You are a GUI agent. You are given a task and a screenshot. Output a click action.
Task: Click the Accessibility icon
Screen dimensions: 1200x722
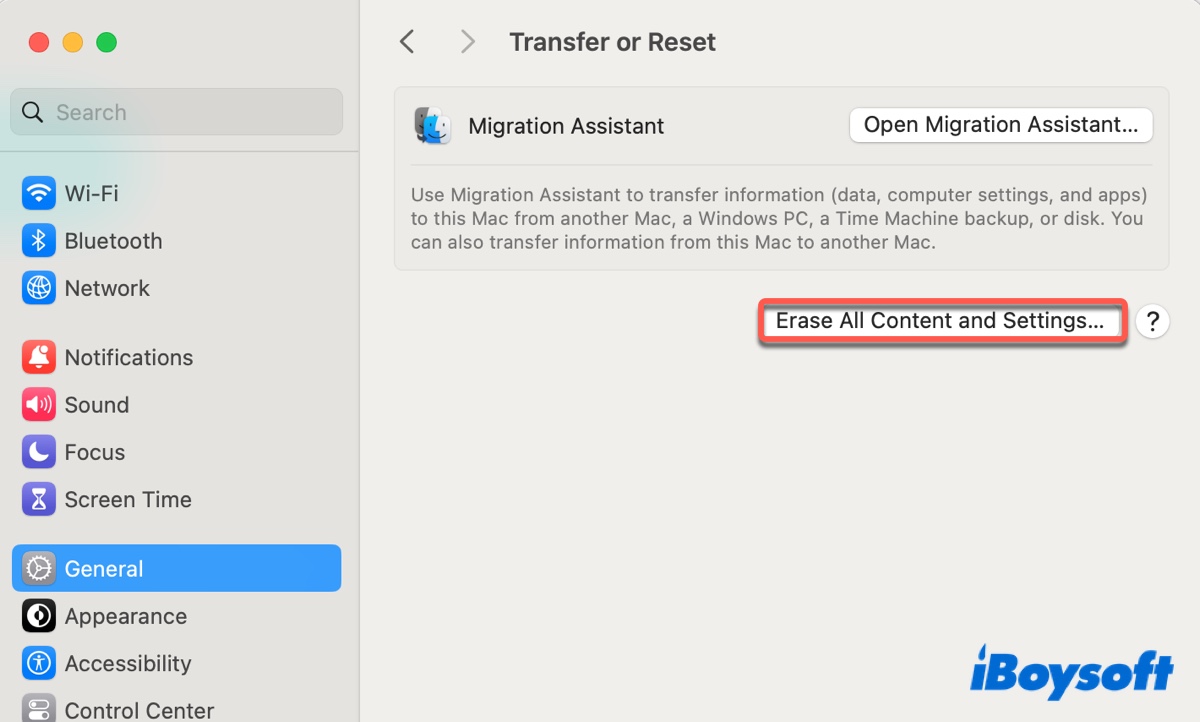tap(39, 663)
